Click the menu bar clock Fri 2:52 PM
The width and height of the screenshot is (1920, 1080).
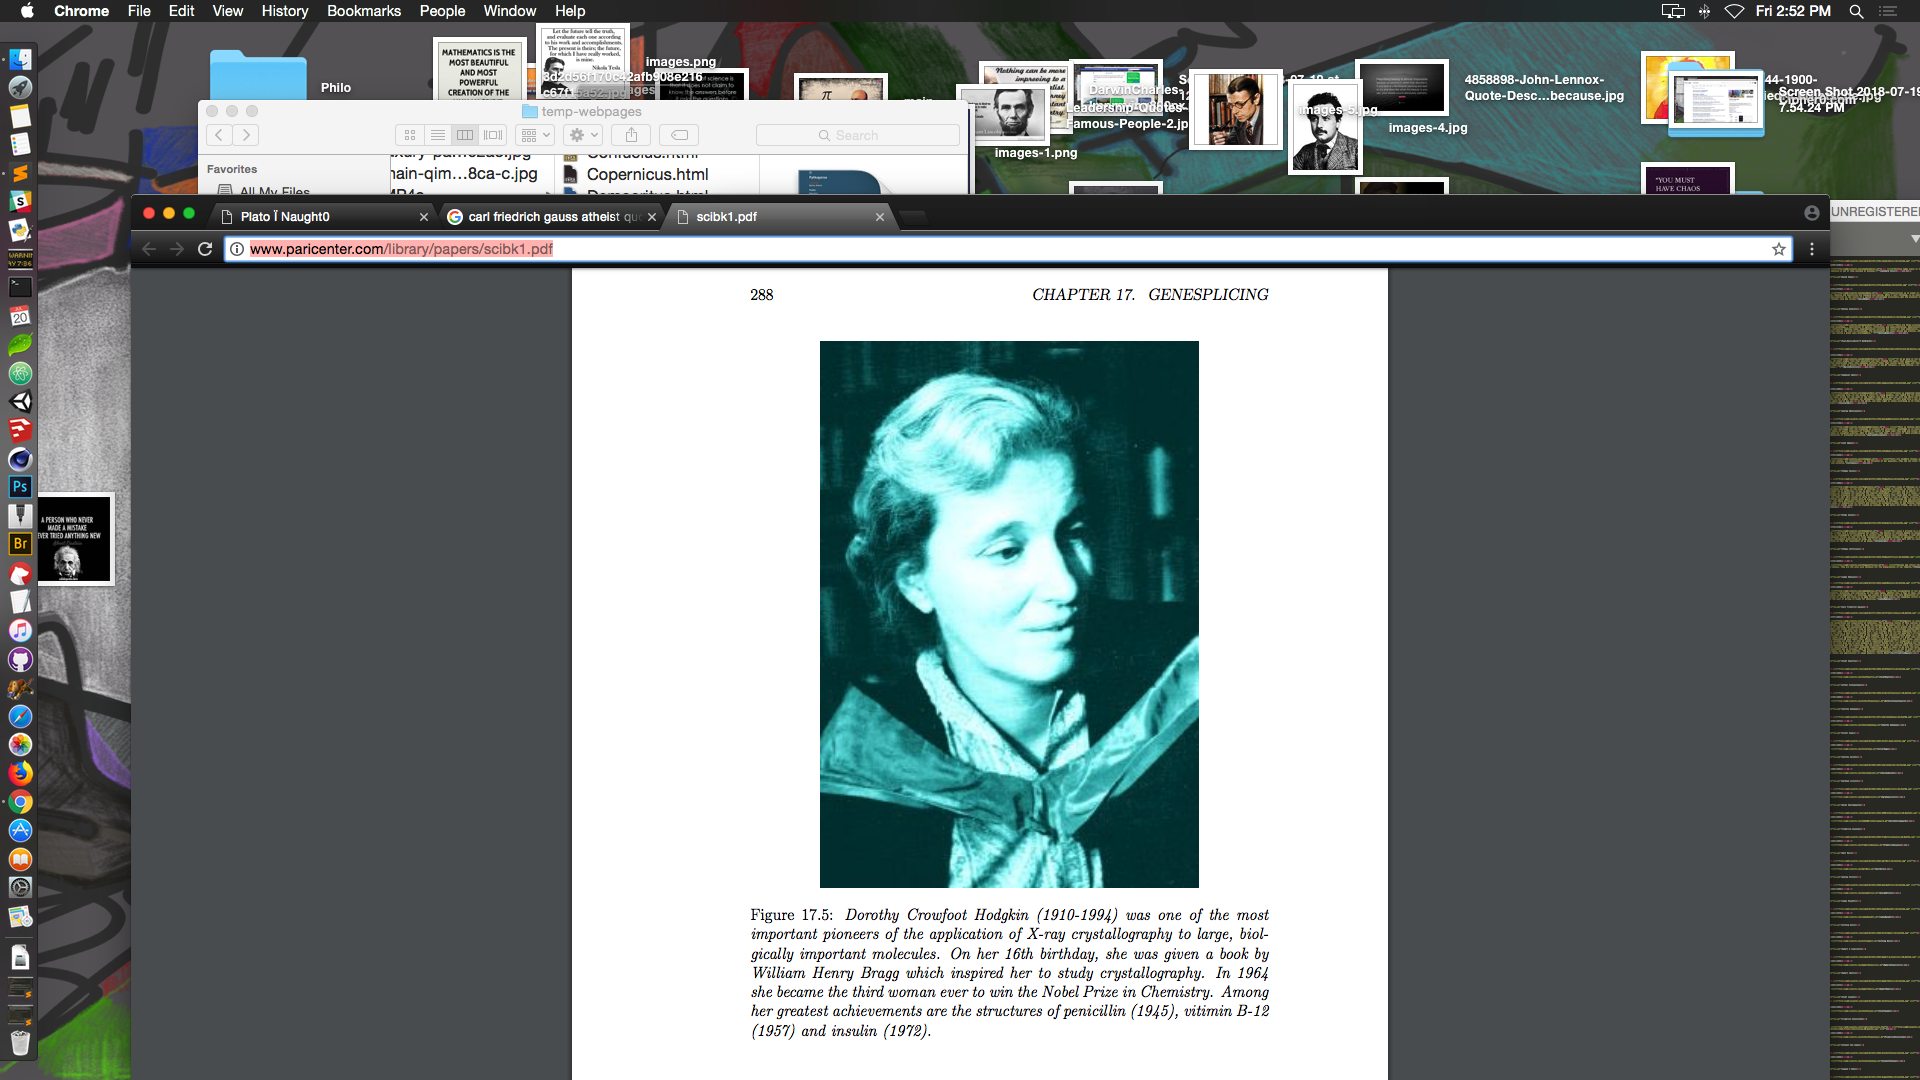pos(1793,11)
